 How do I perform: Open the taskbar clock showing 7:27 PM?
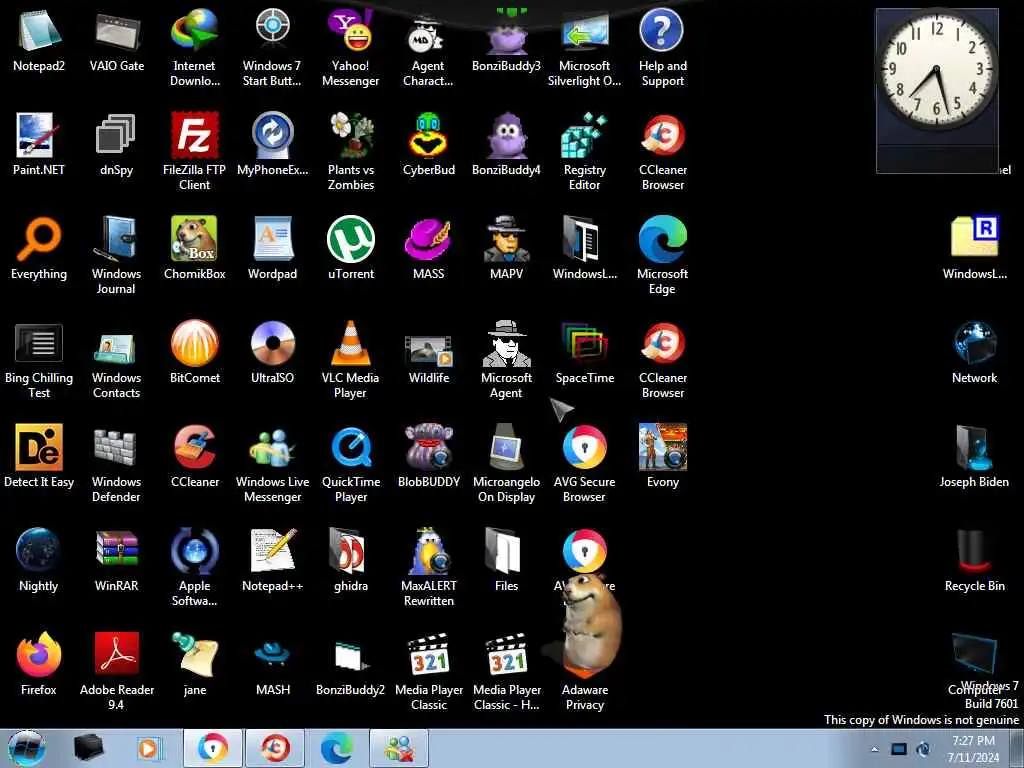tap(973, 749)
